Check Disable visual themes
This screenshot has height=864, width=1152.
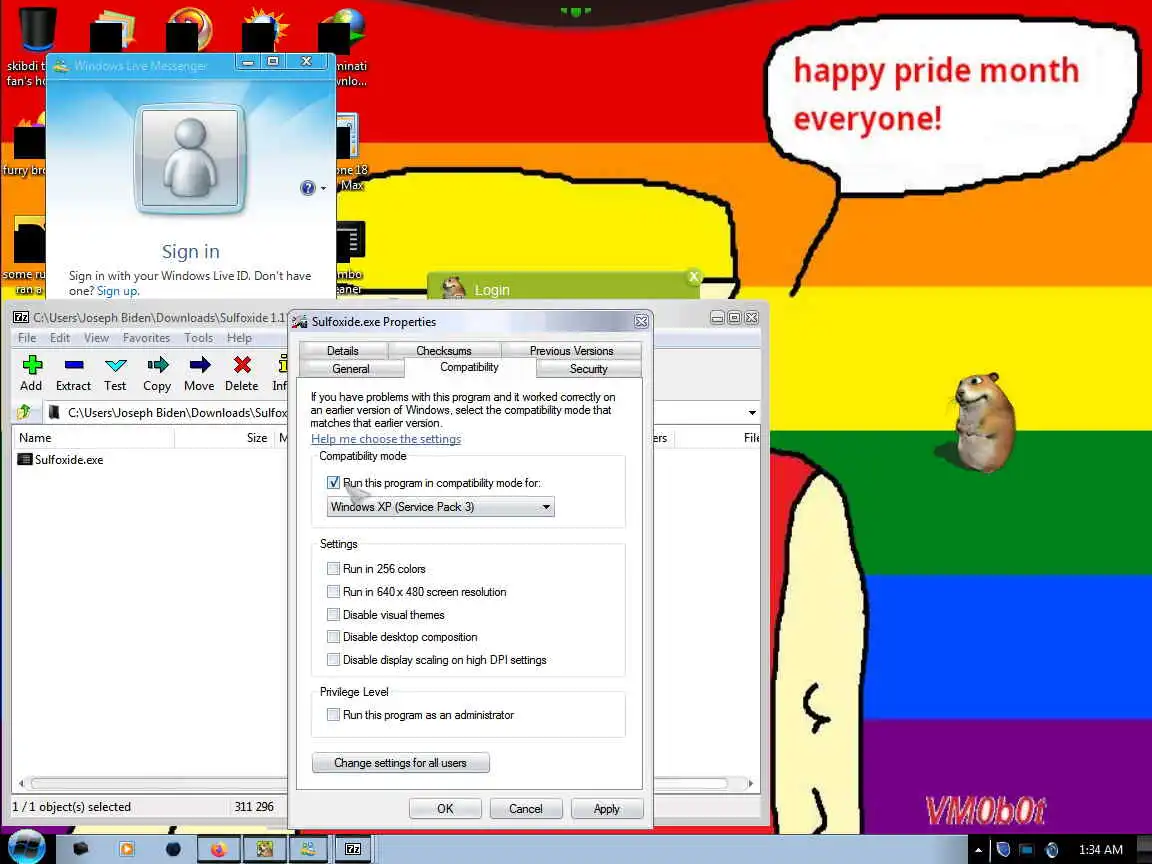point(334,614)
